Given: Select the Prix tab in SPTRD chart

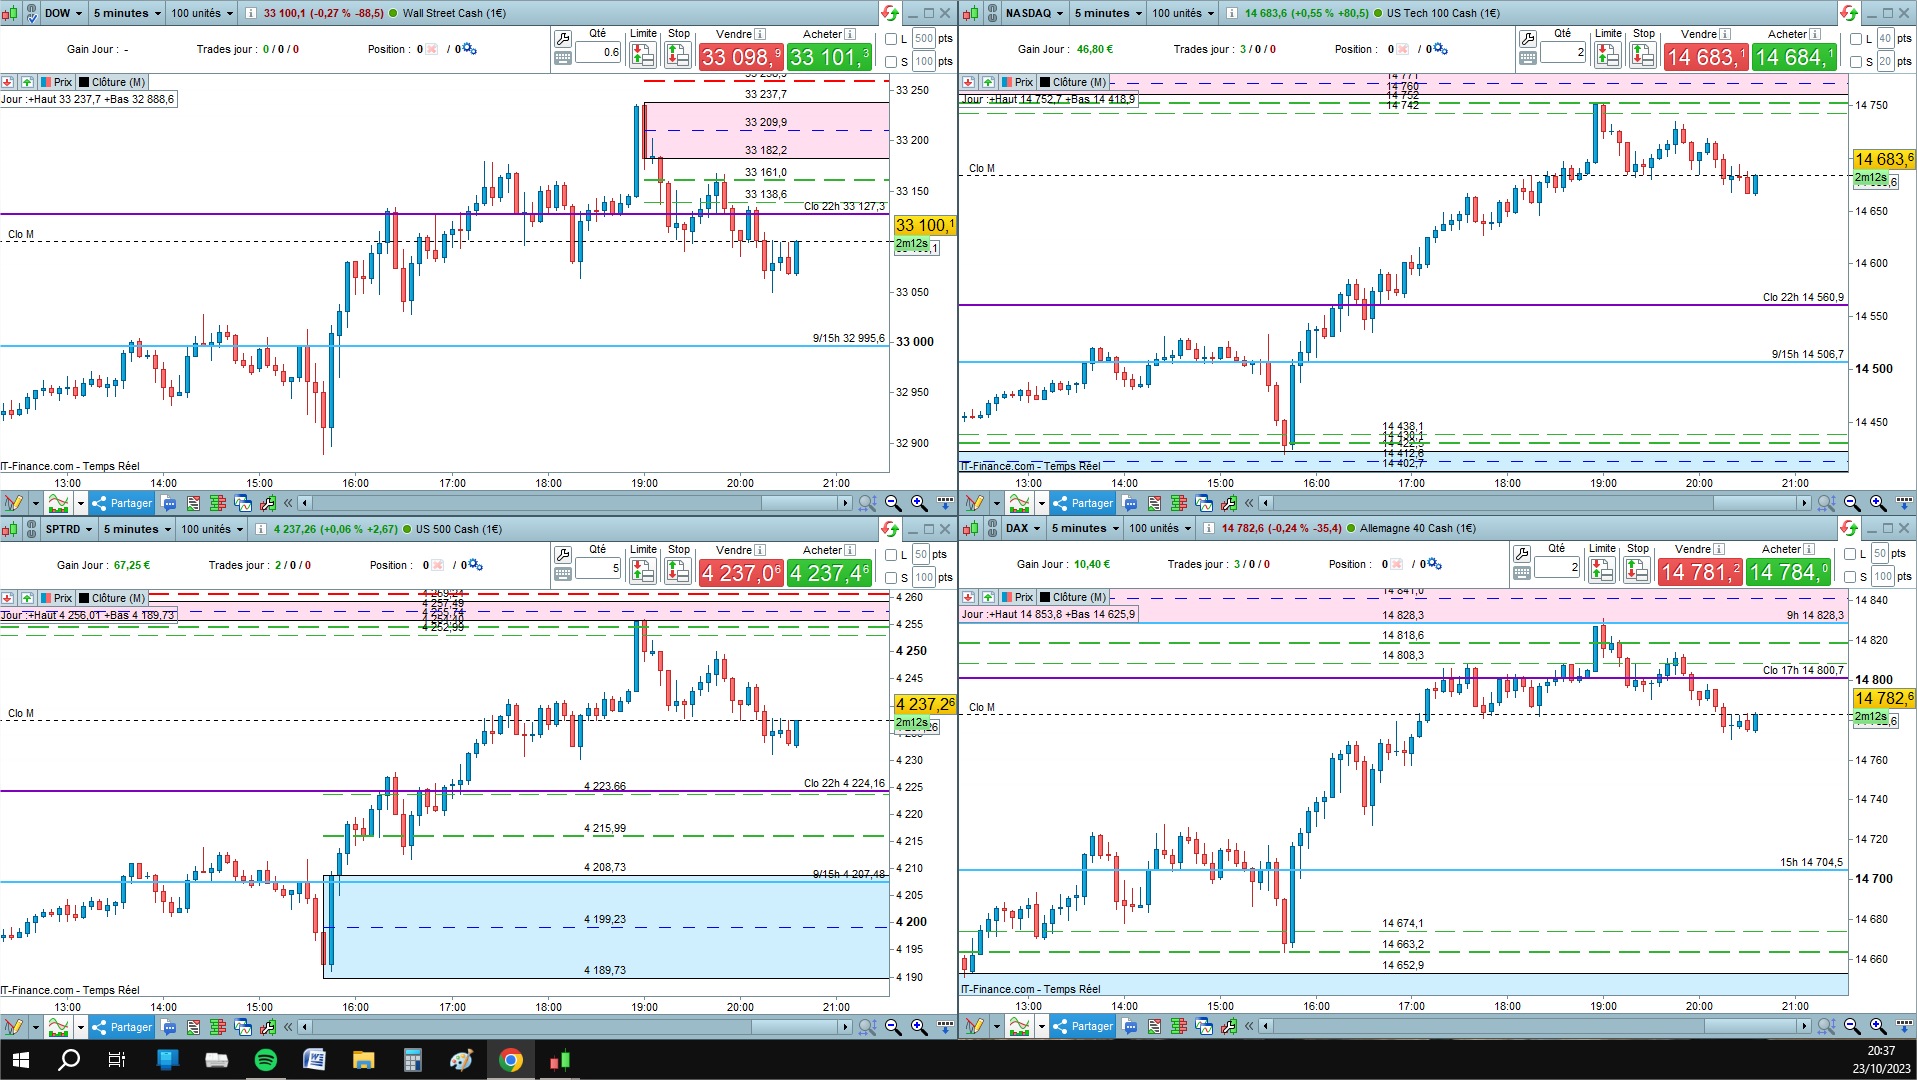Looking at the screenshot, I should coord(56,598).
